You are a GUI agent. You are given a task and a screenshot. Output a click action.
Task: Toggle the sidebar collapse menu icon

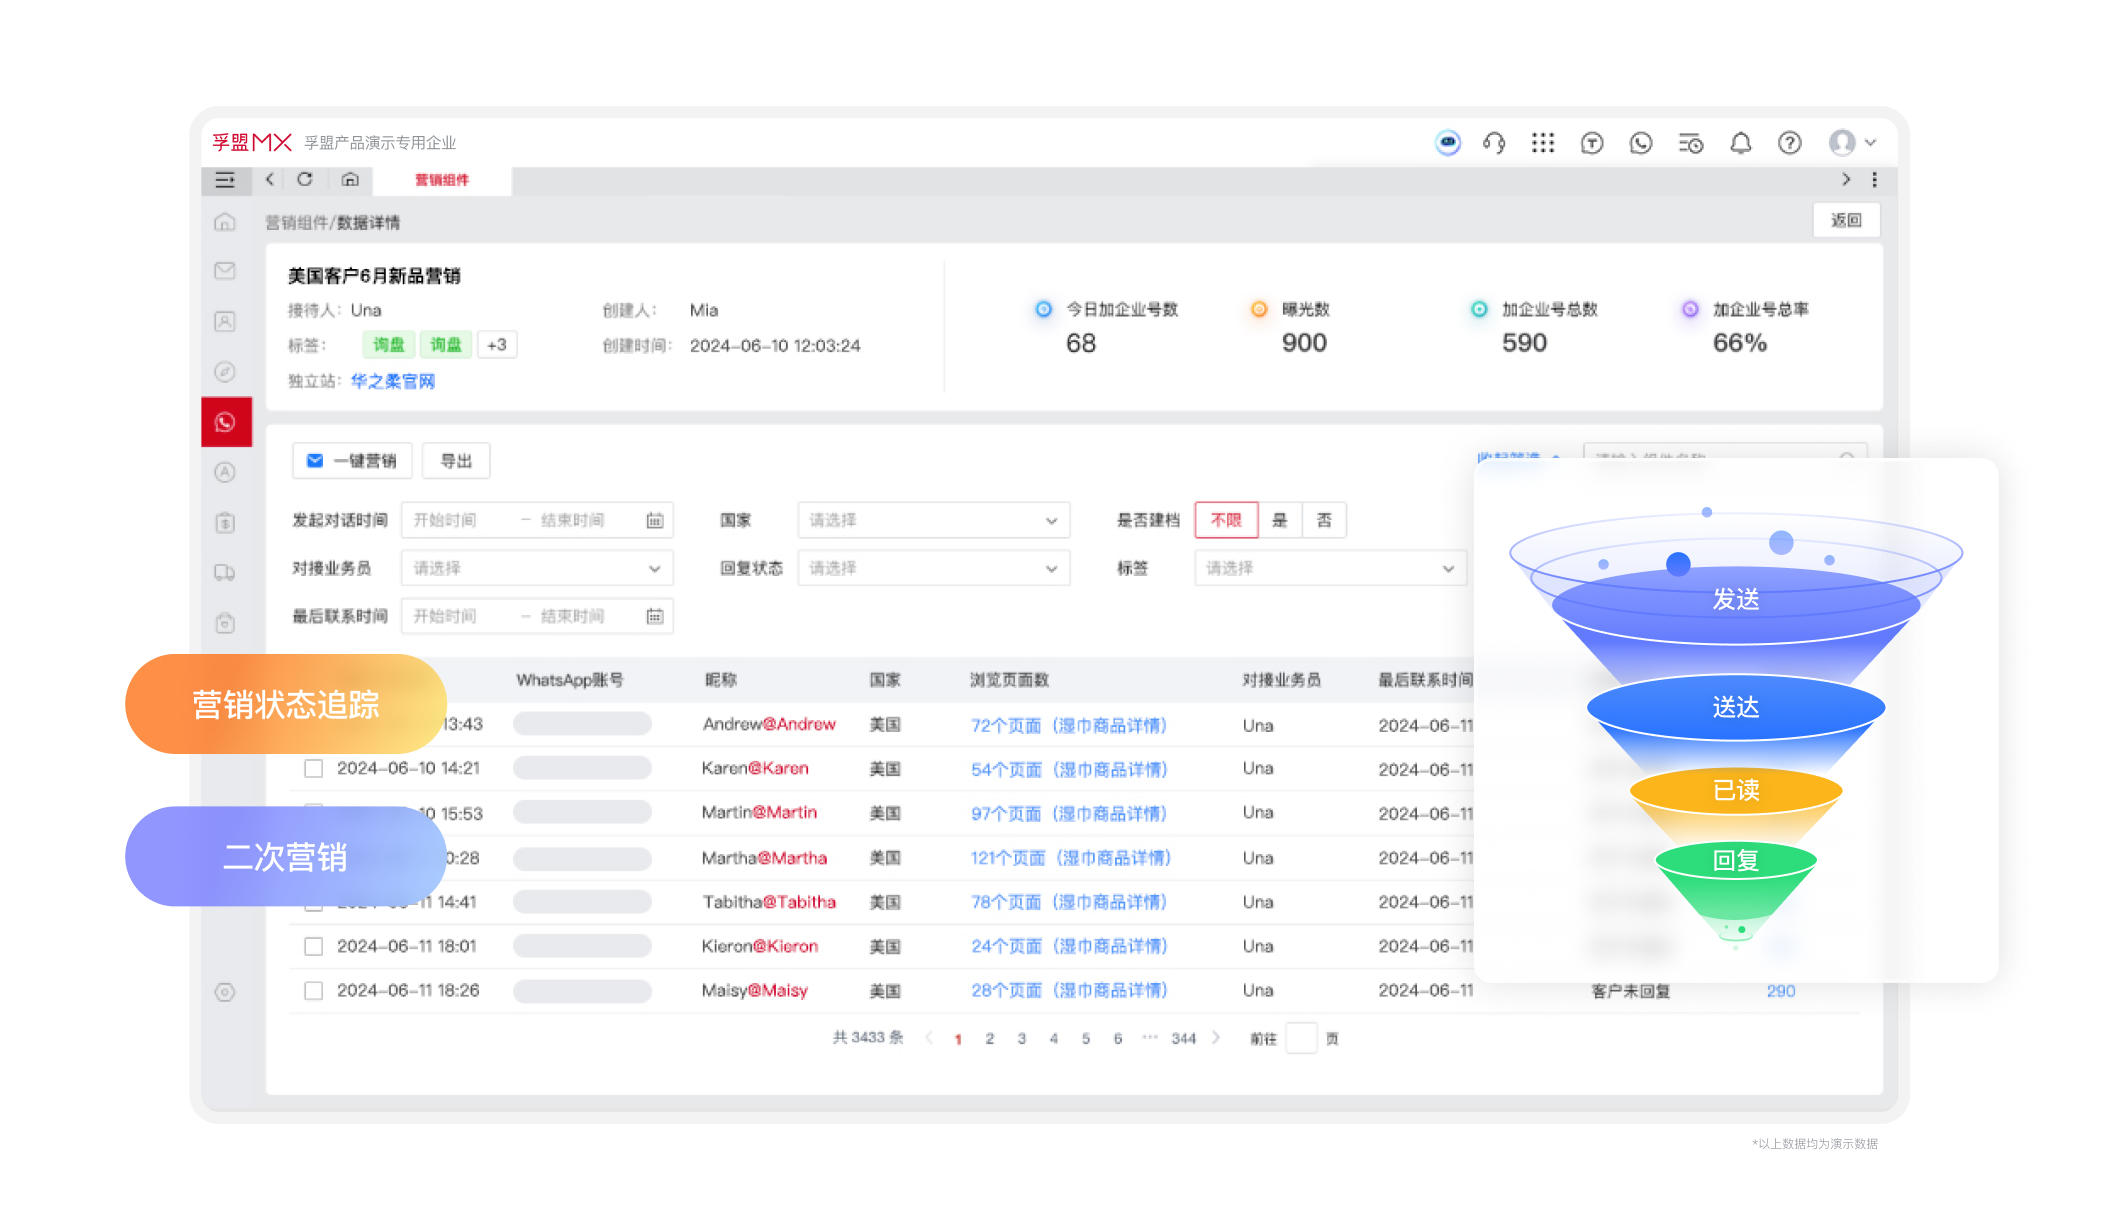coord(225,180)
